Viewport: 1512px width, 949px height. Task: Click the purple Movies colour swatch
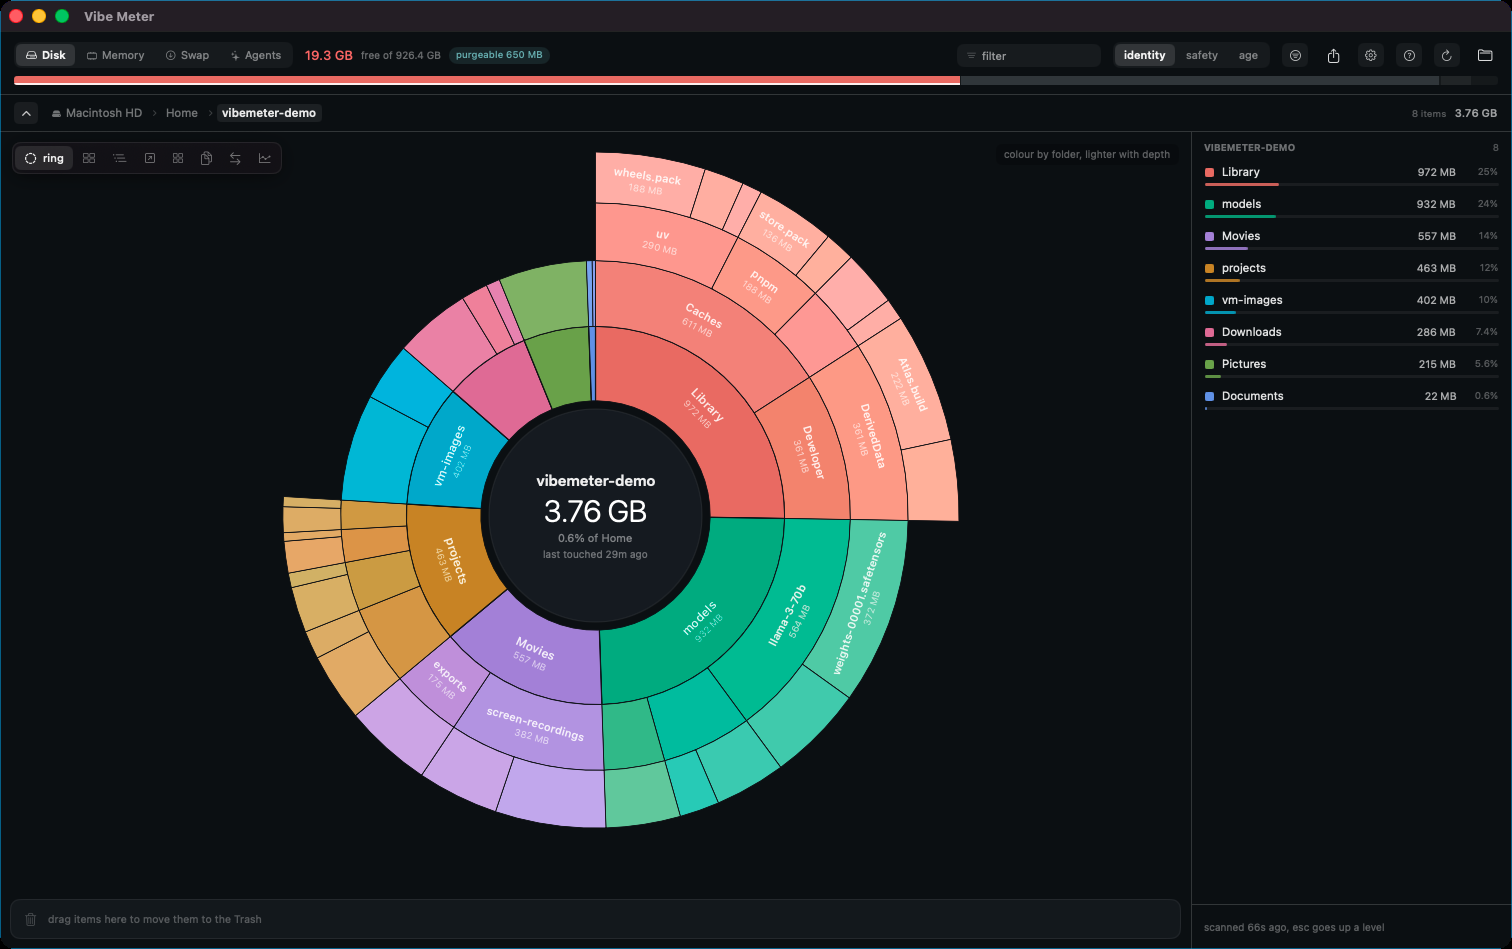(1210, 236)
